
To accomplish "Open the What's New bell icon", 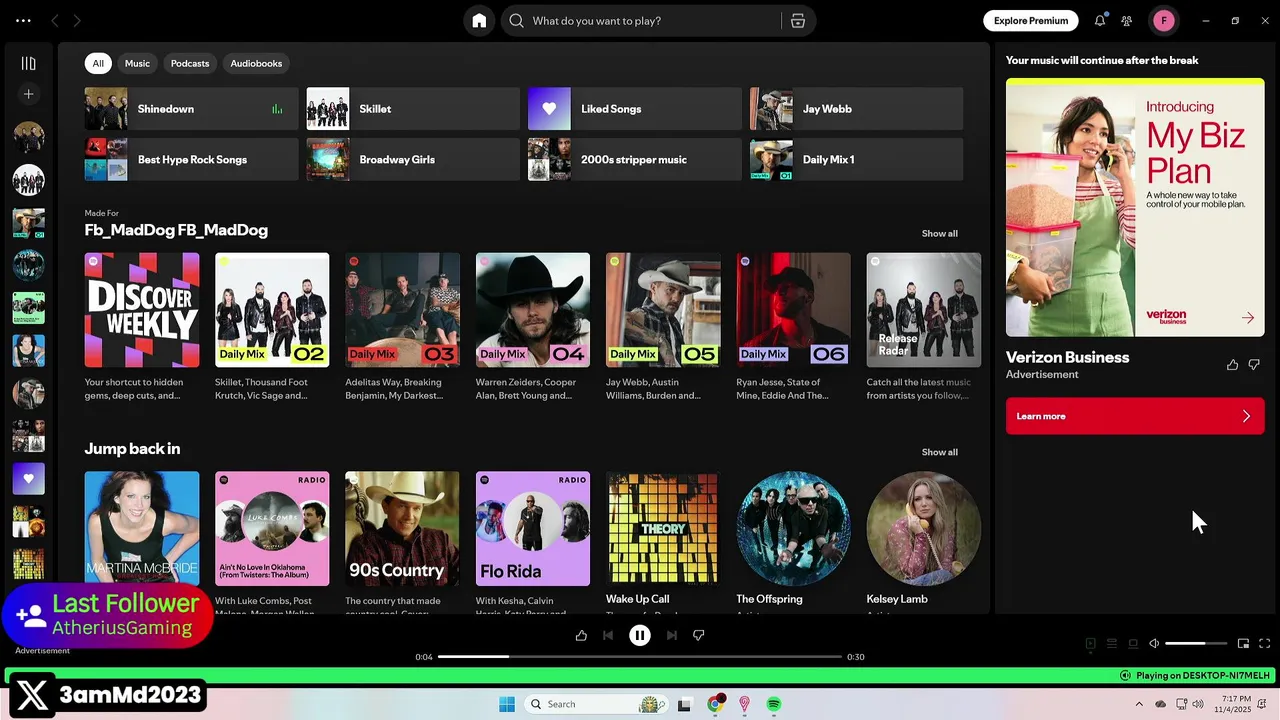I will (1100, 21).
